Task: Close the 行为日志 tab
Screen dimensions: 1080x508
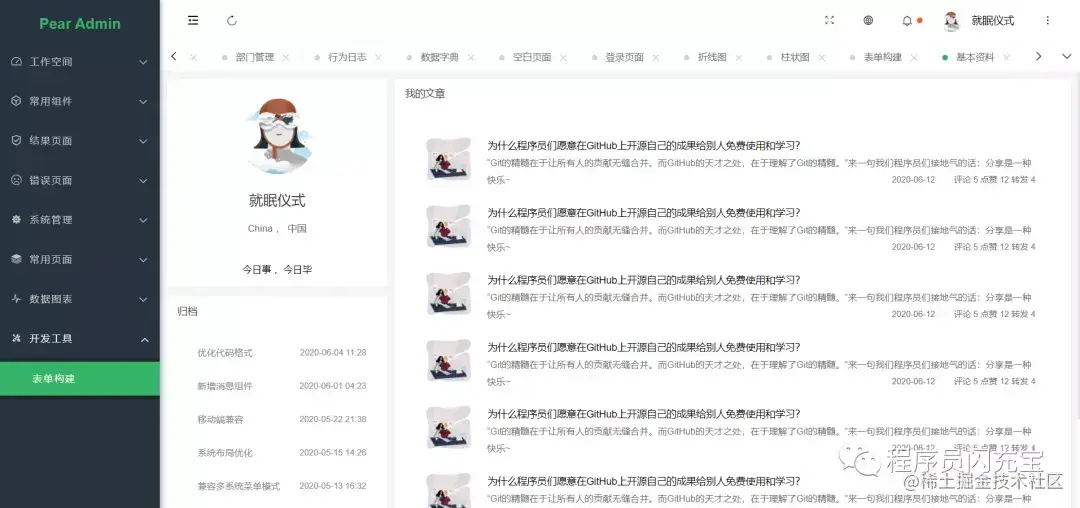Action: (379, 58)
